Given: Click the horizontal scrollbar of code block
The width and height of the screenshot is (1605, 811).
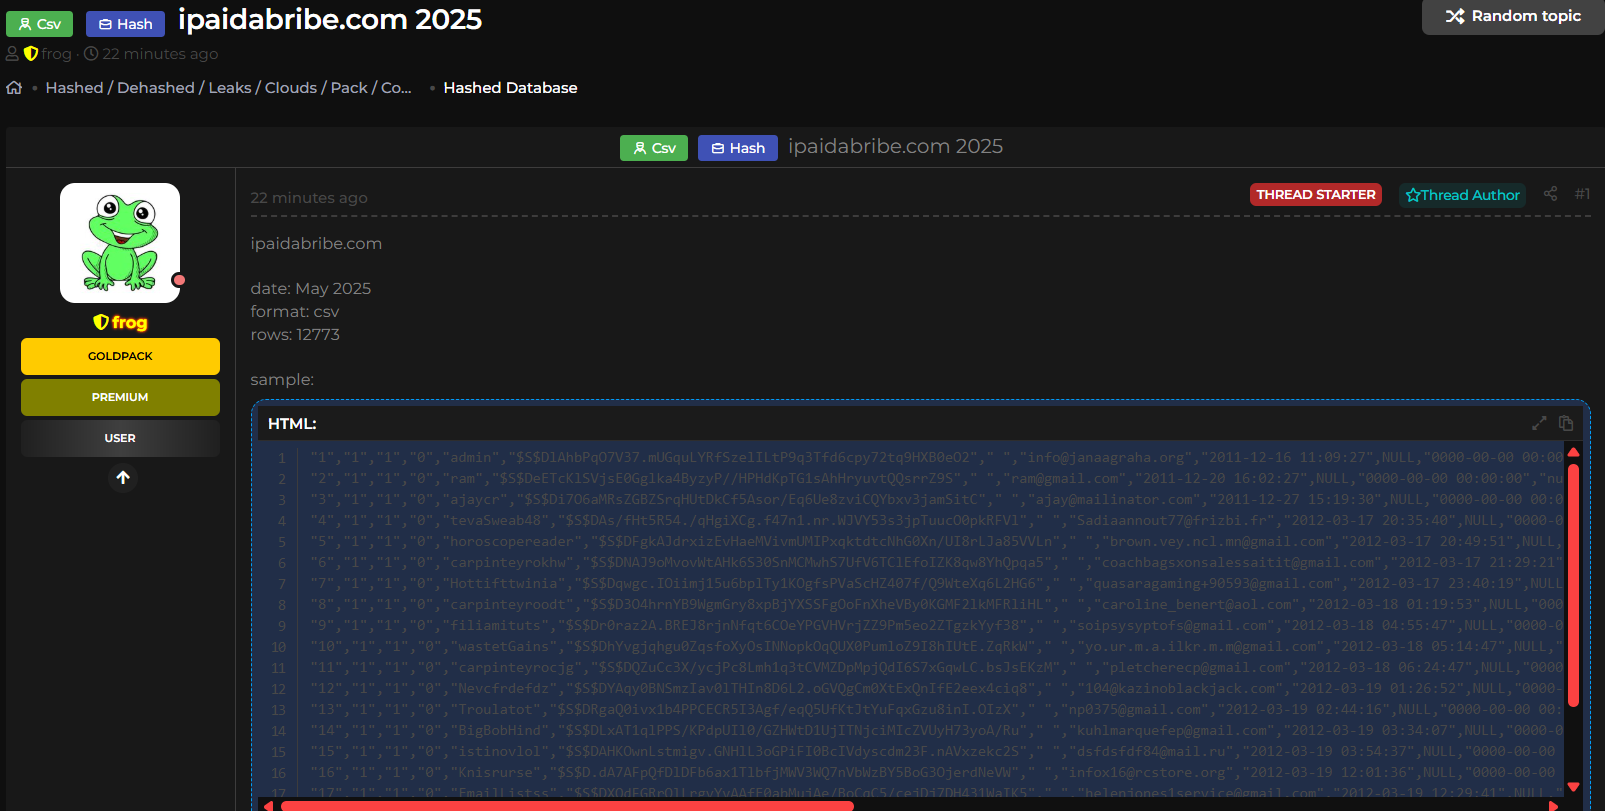Looking at the screenshot, I should click(567, 805).
